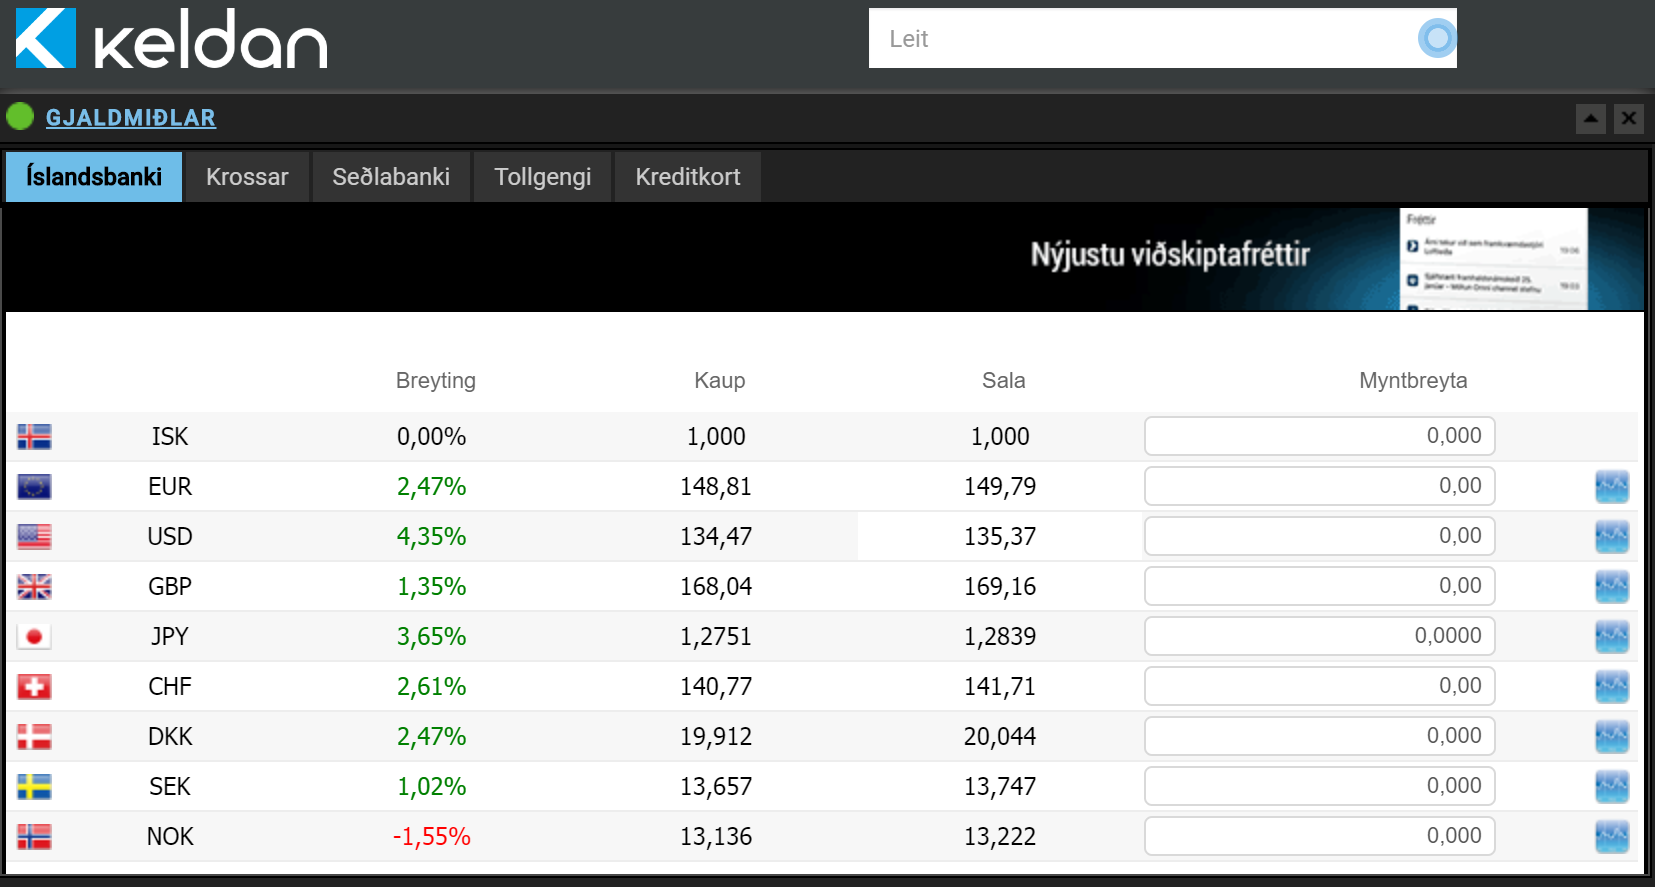Focus the Leit search field

1140,39
